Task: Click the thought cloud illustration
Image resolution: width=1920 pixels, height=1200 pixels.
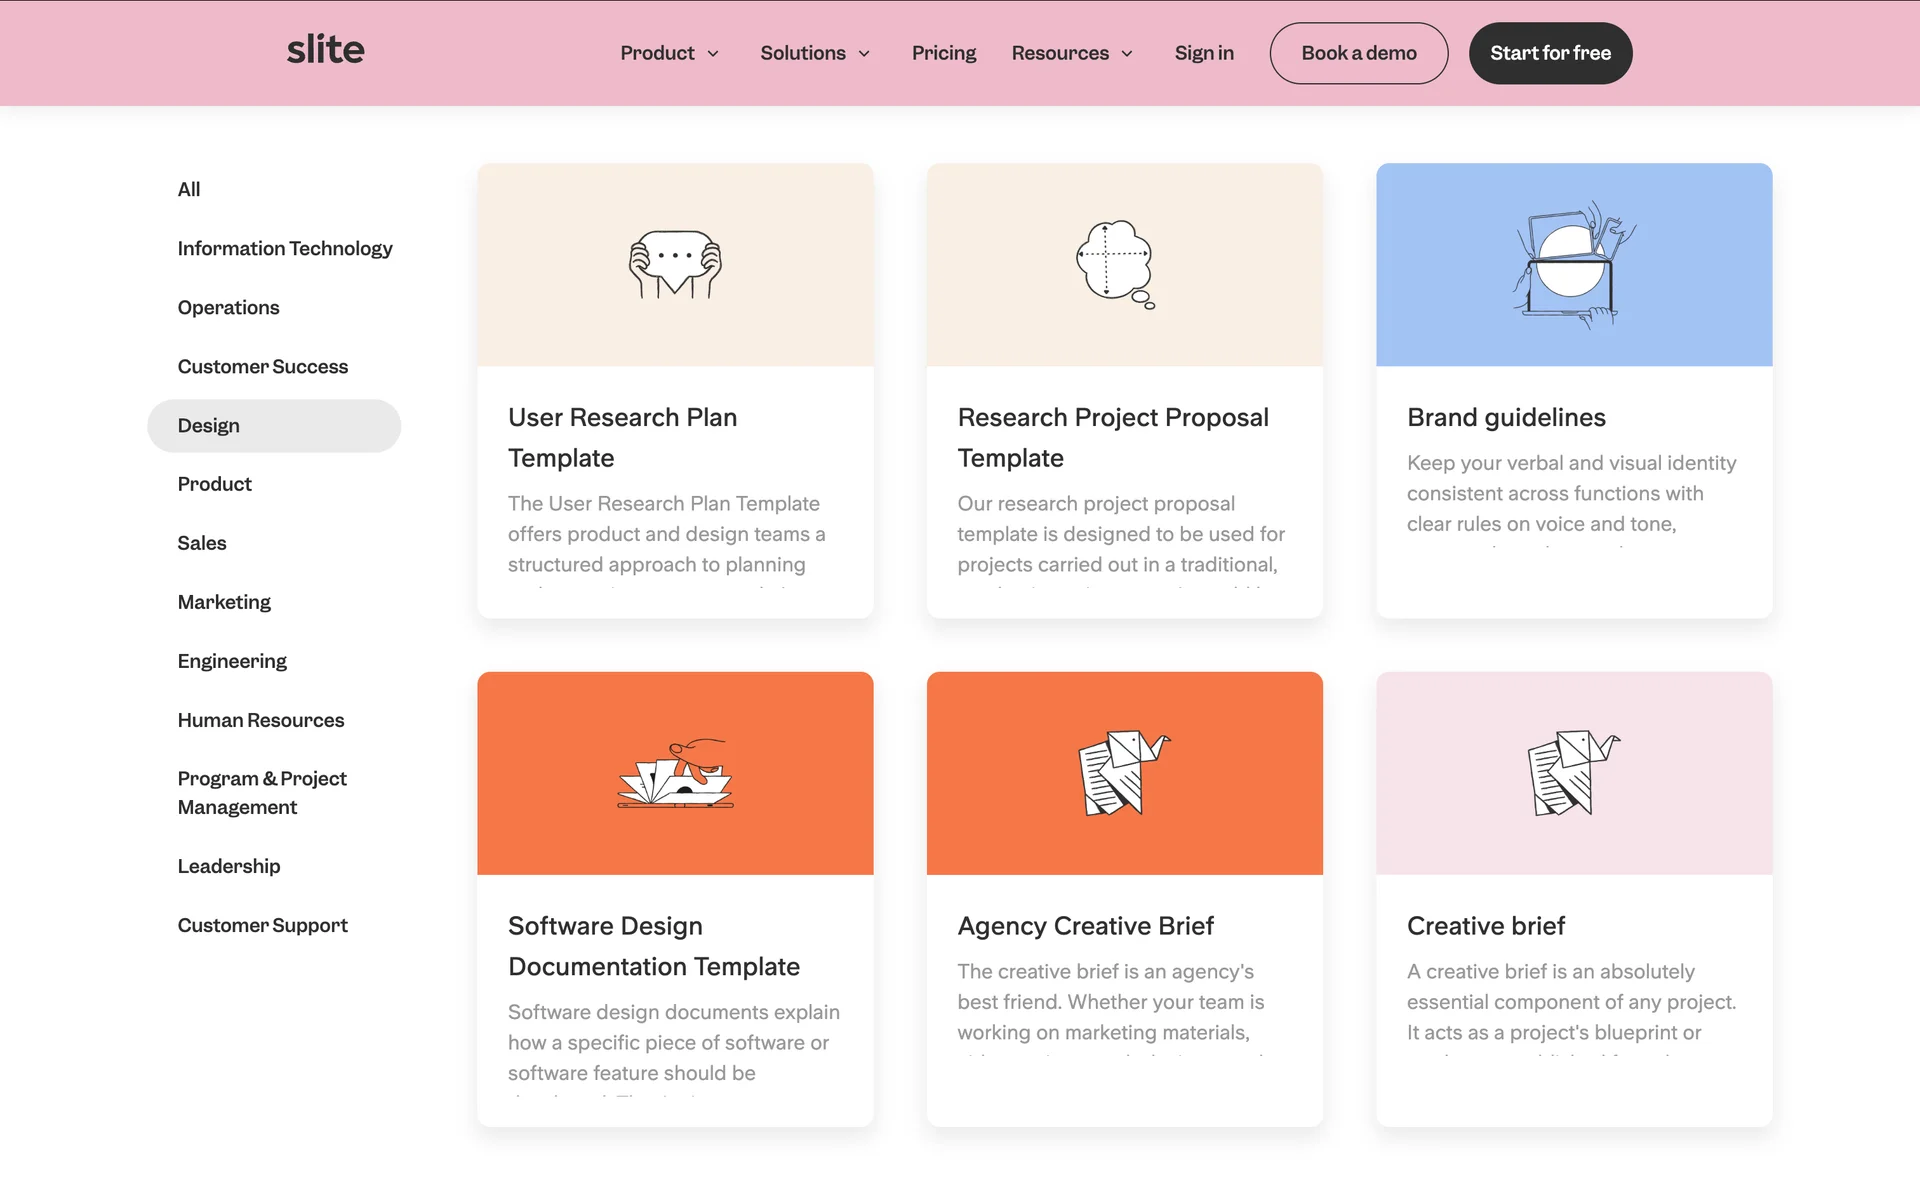Action: point(1115,264)
